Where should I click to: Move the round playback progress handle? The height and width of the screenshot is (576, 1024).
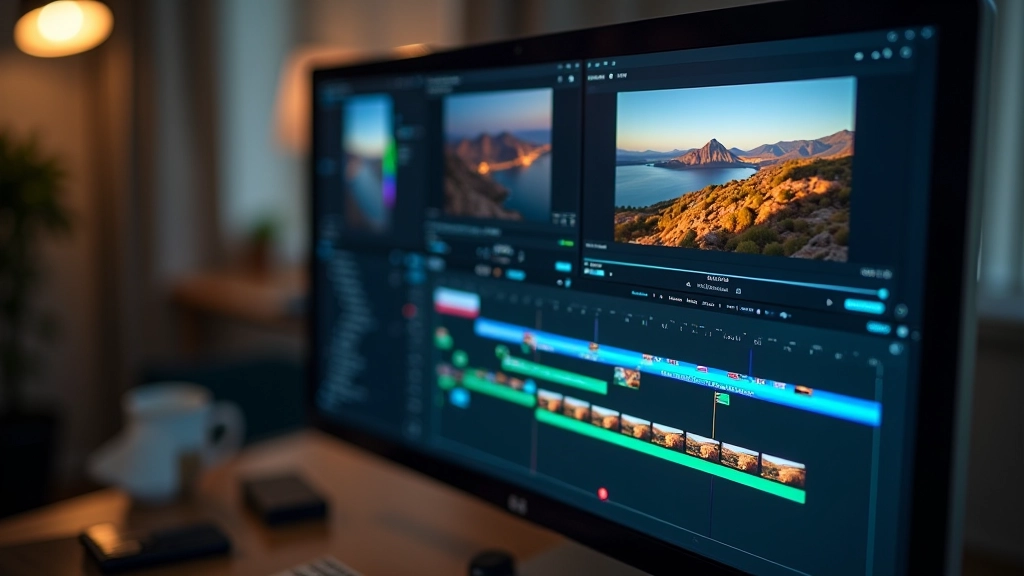click(x=882, y=295)
